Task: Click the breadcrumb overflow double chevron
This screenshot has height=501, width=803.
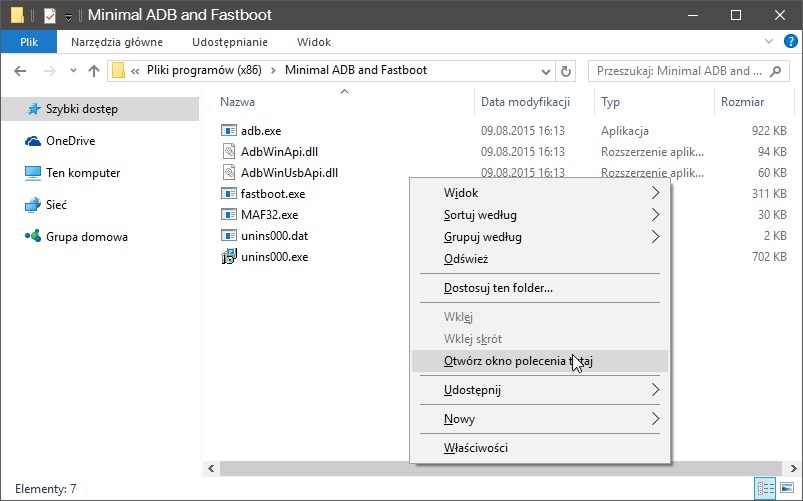Action: (135, 72)
